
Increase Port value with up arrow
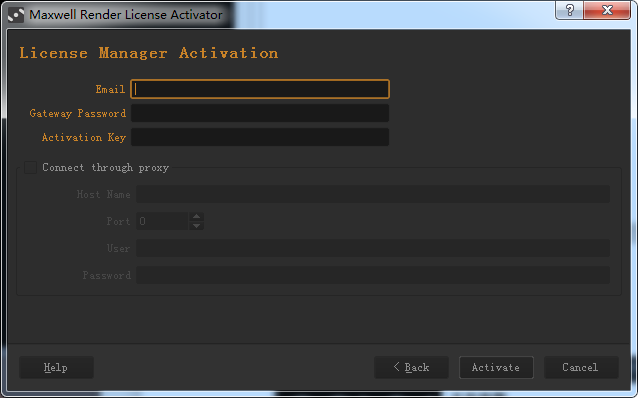click(x=197, y=216)
